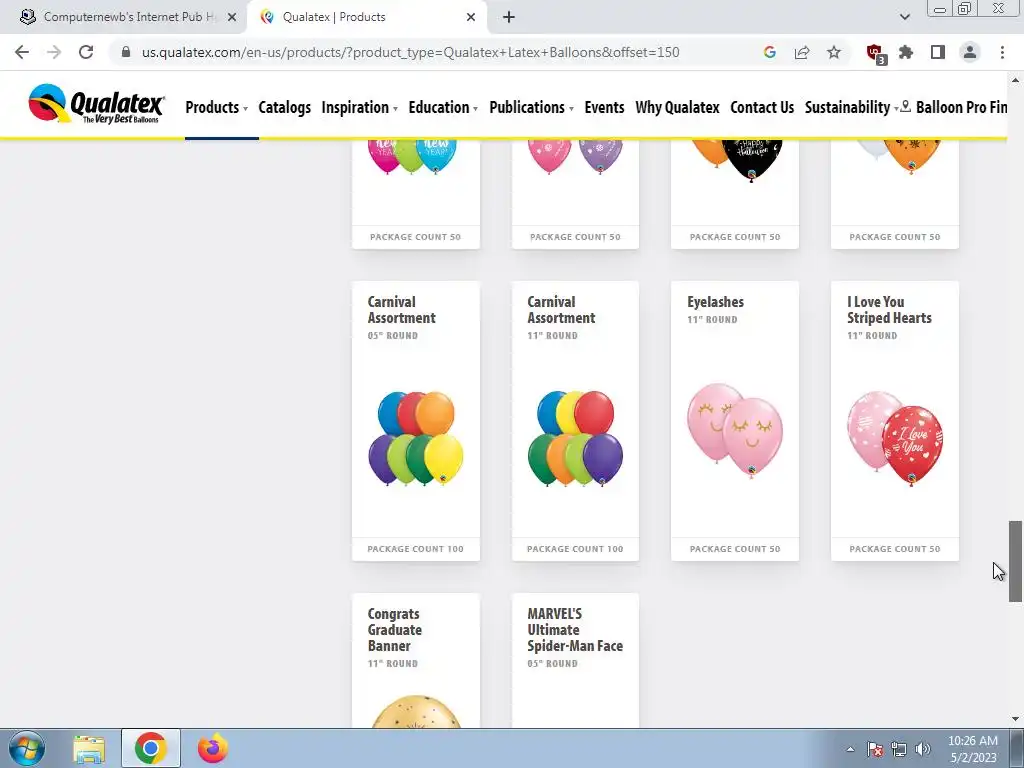The width and height of the screenshot is (1024, 768).
Task: Open the Extensions puzzle menu
Action: 906,52
